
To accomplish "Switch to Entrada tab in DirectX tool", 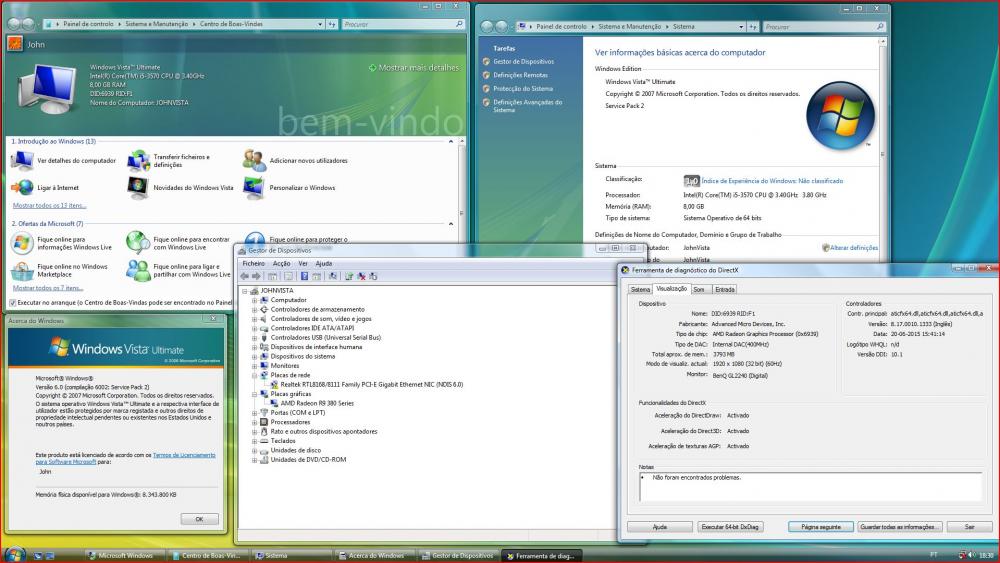I will [725, 289].
